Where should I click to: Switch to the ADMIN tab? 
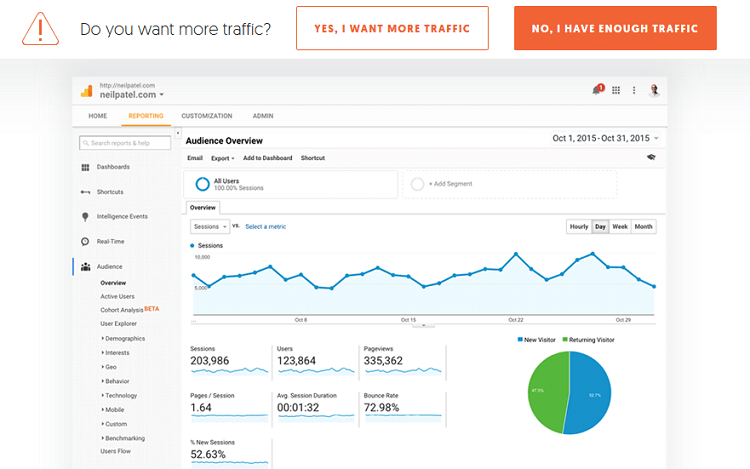pyautogui.click(x=263, y=116)
